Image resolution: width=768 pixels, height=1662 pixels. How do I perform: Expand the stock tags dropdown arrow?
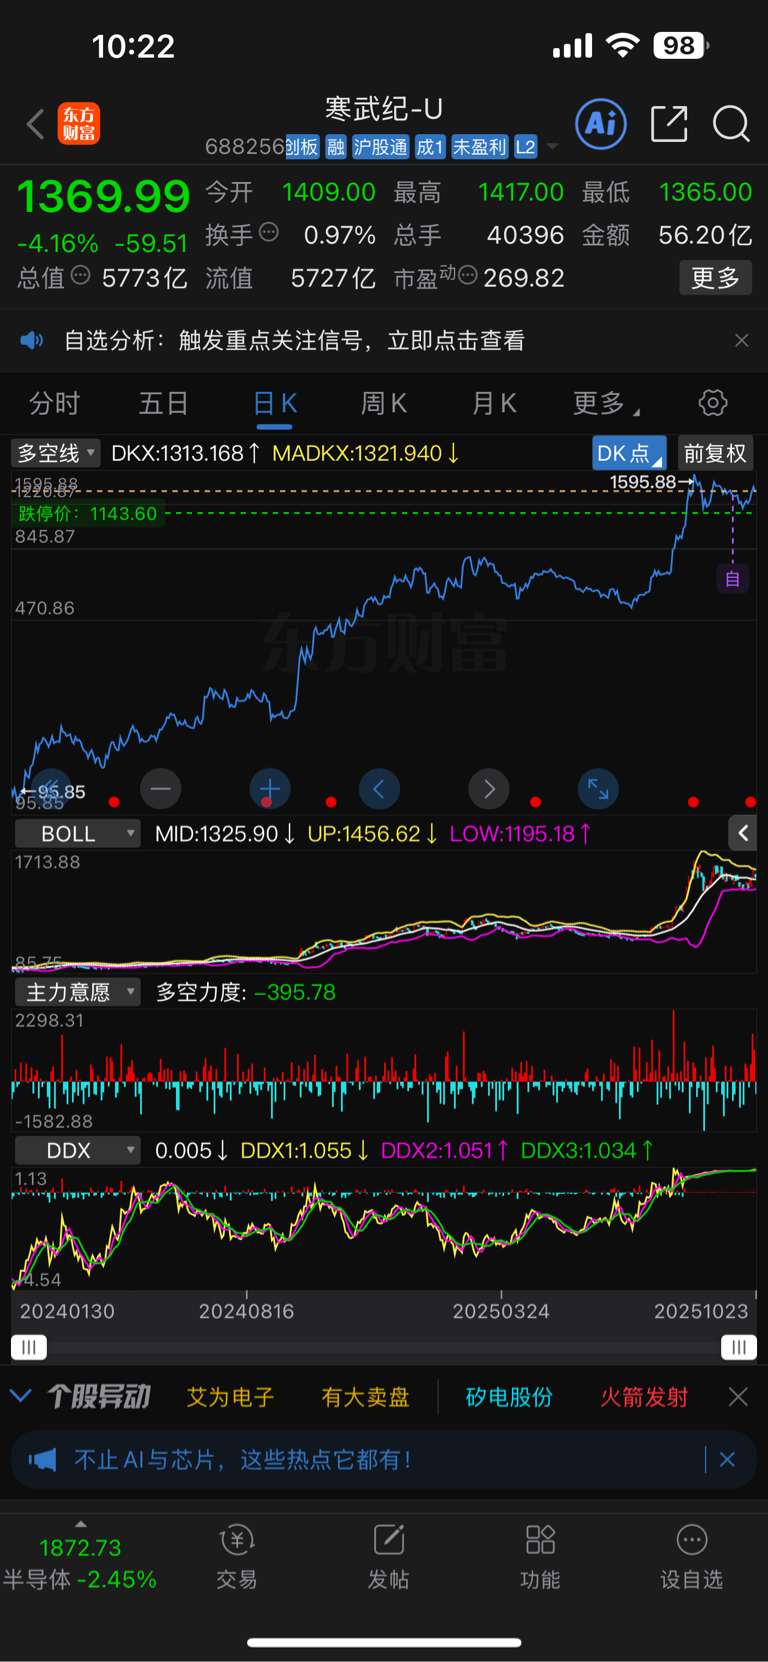click(x=552, y=147)
